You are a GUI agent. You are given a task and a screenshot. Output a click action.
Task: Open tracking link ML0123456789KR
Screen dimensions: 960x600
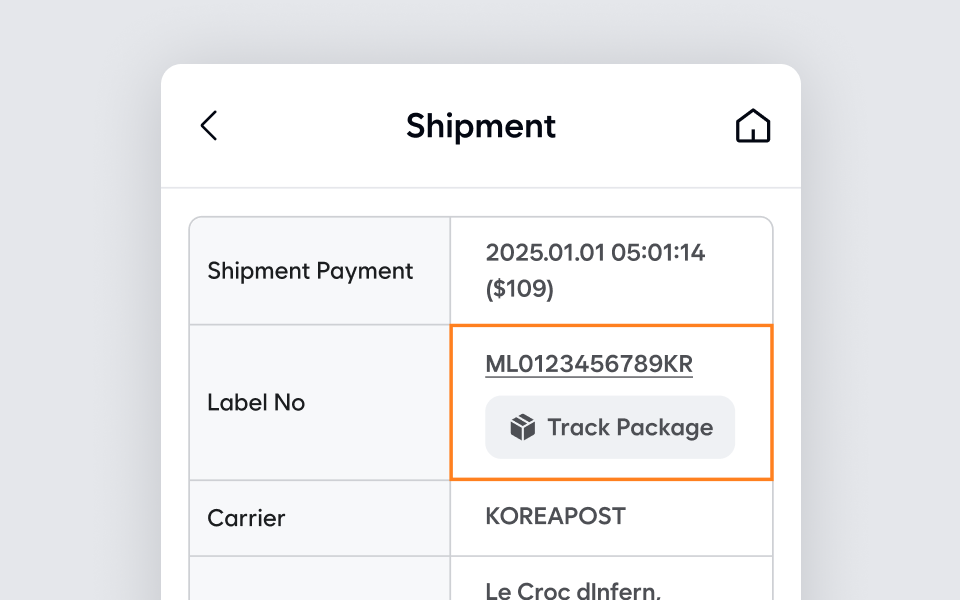click(589, 364)
